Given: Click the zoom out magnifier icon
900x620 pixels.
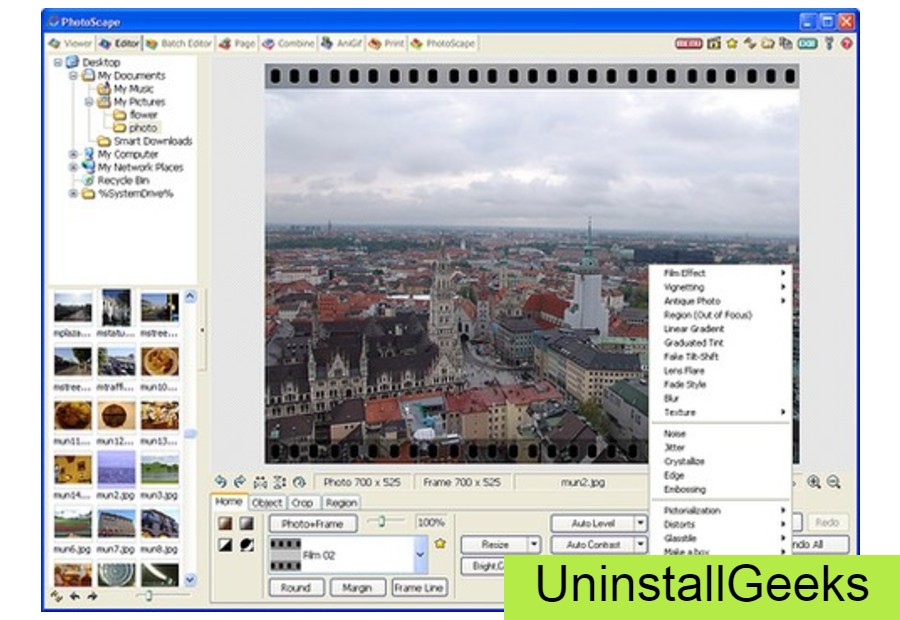Looking at the screenshot, I should click(x=833, y=482).
